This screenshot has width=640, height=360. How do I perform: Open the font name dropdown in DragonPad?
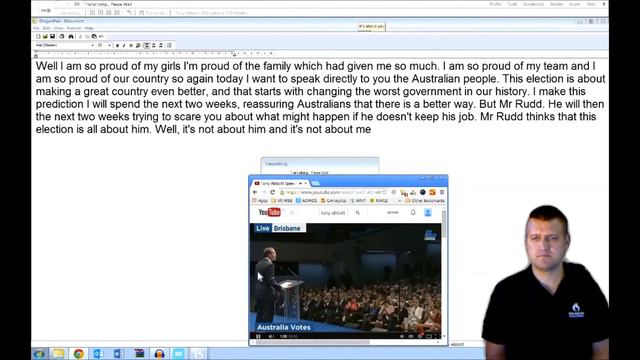tap(93, 45)
